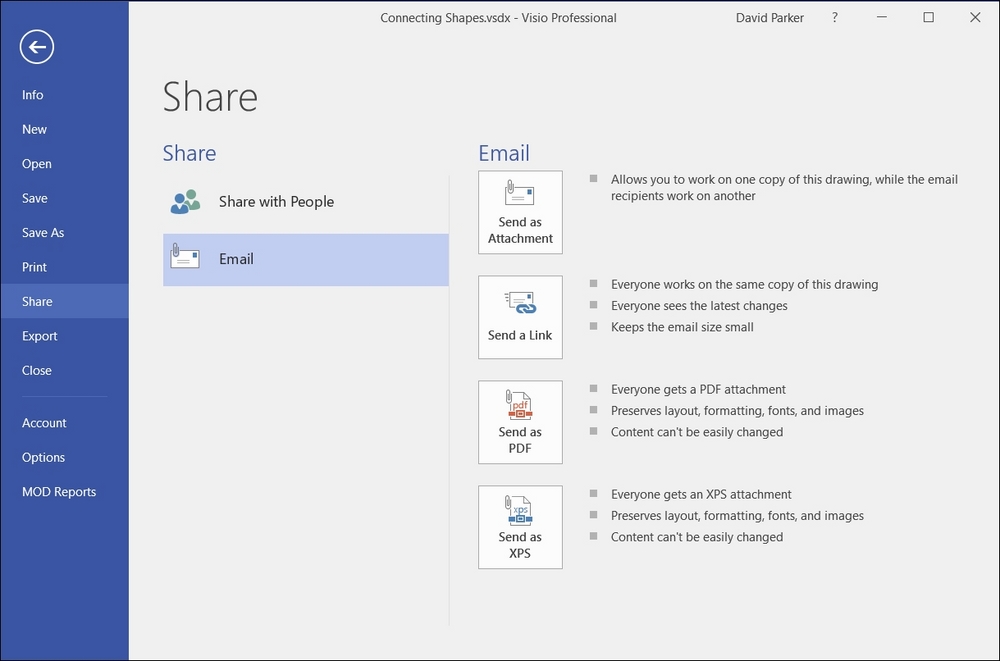Click the large Share page heading
The height and width of the screenshot is (661, 1000).
(210, 97)
